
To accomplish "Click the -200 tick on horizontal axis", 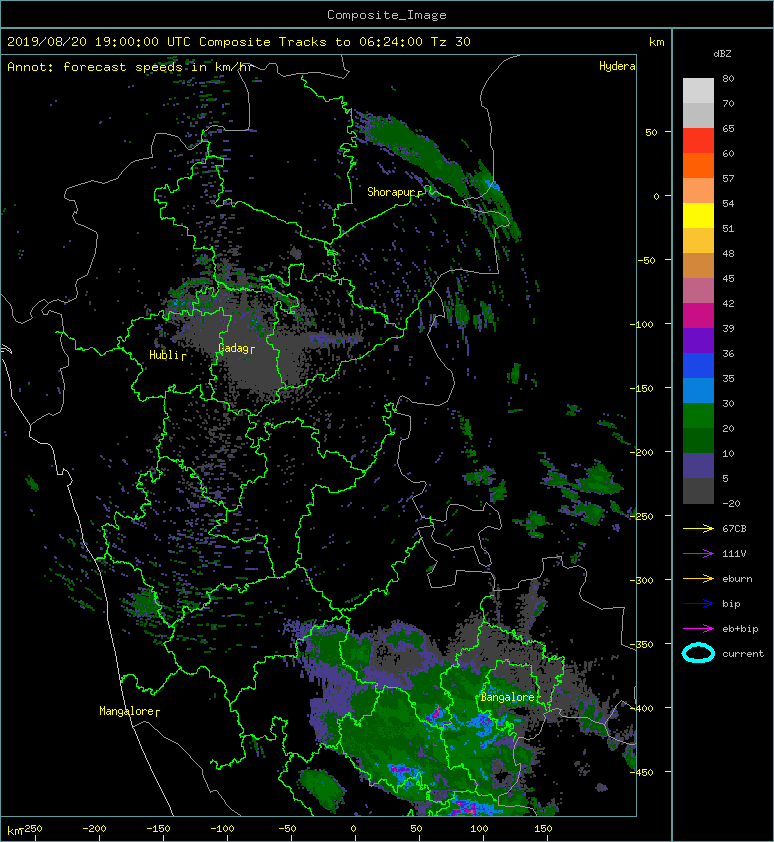I will (95, 829).
